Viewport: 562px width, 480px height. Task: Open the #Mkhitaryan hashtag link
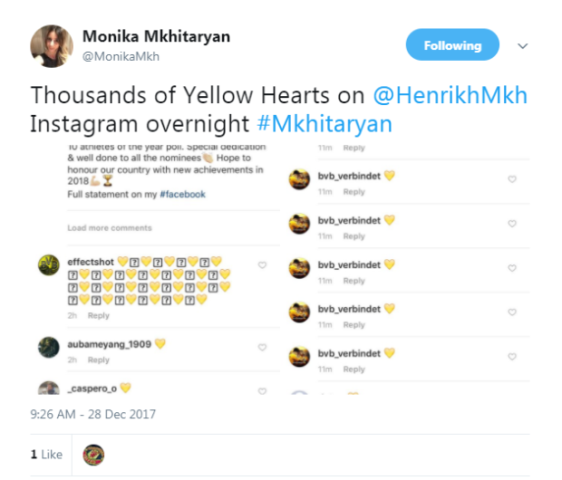click(x=325, y=124)
